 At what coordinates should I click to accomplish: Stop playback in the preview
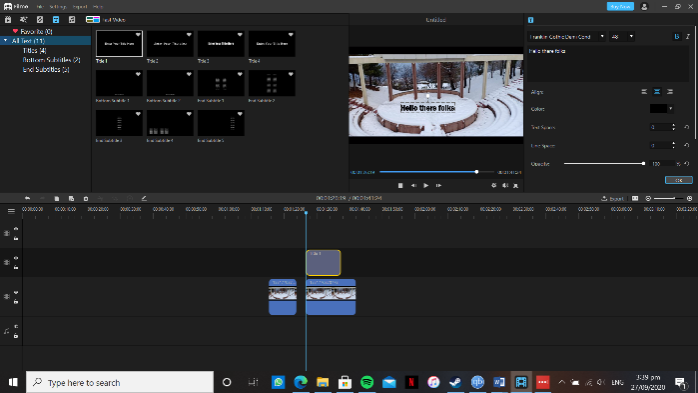(400, 186)
